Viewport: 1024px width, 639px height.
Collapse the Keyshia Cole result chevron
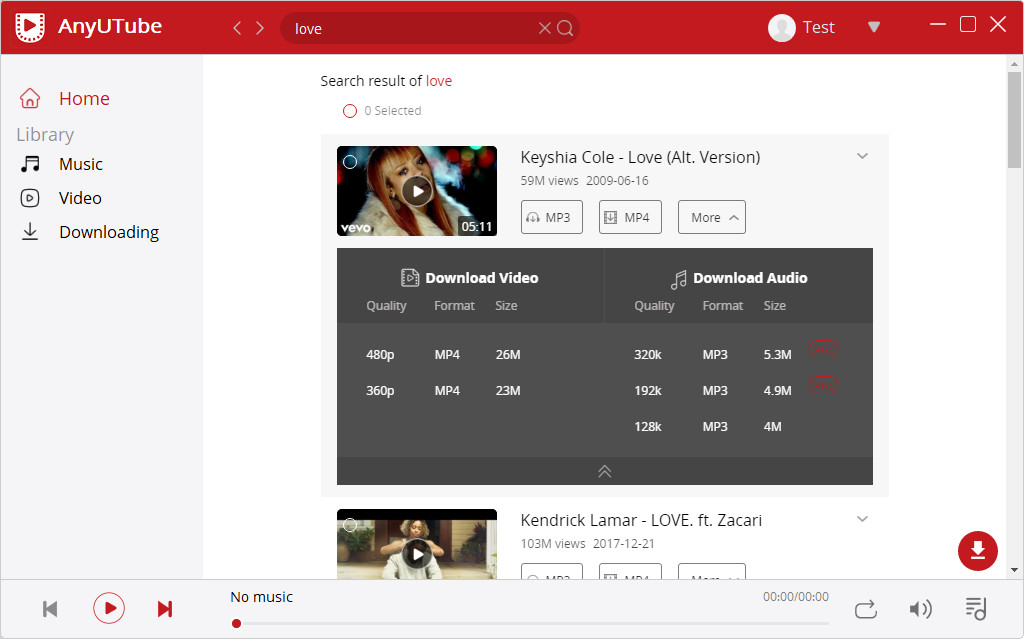pos(862,156)
